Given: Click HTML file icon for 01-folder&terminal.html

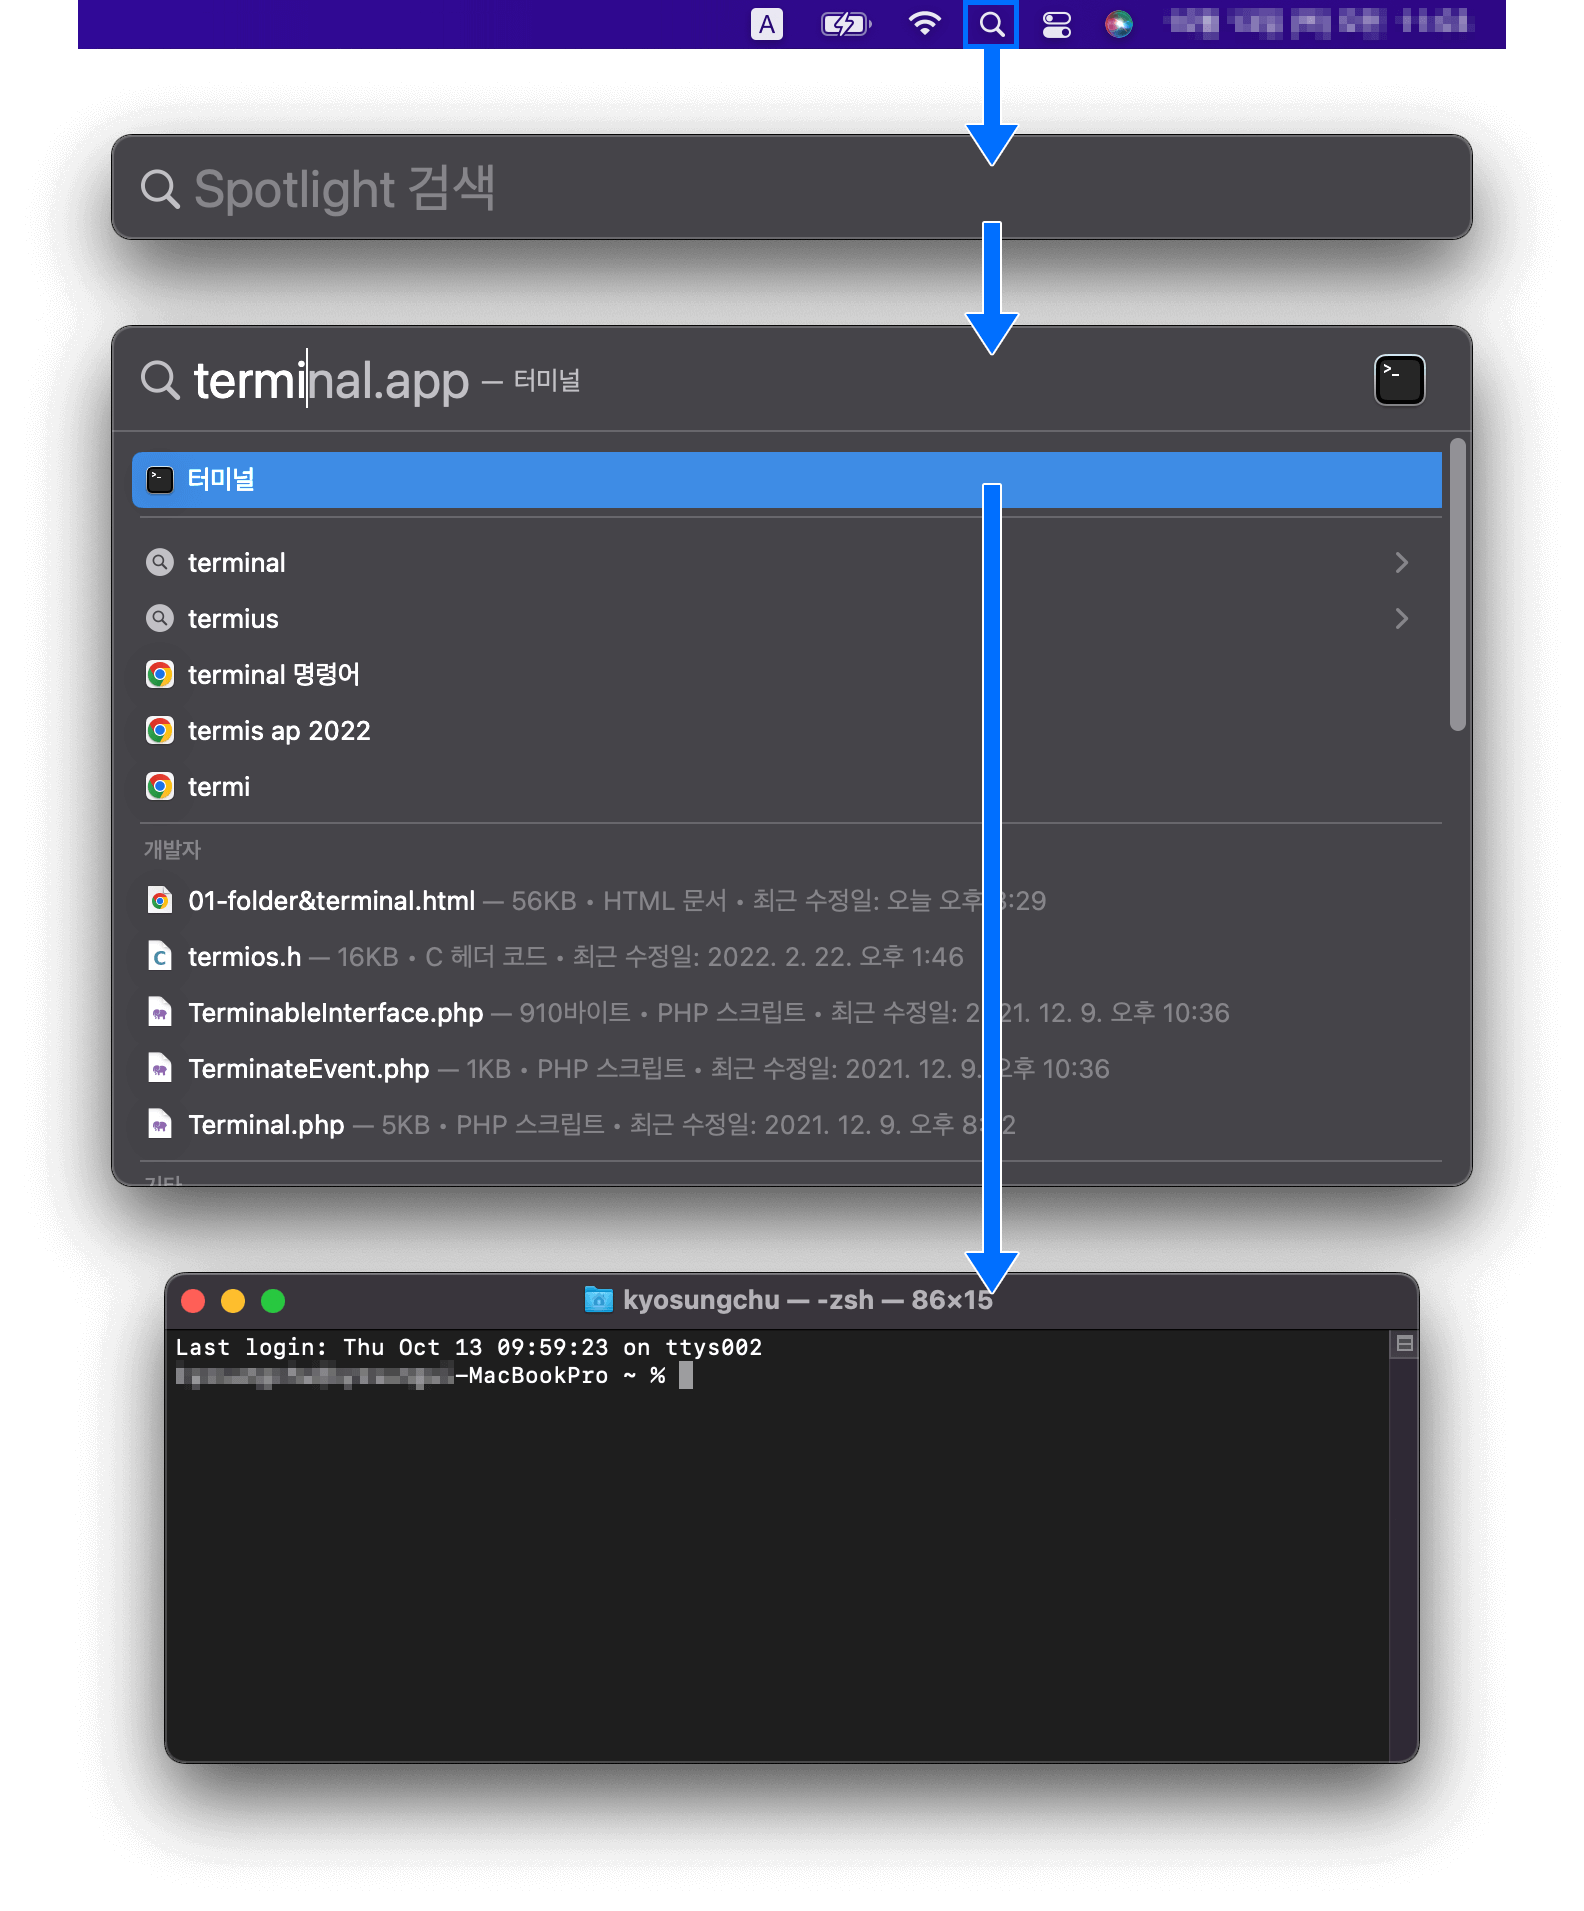Looking at the screenshot, I should point(160,901).
